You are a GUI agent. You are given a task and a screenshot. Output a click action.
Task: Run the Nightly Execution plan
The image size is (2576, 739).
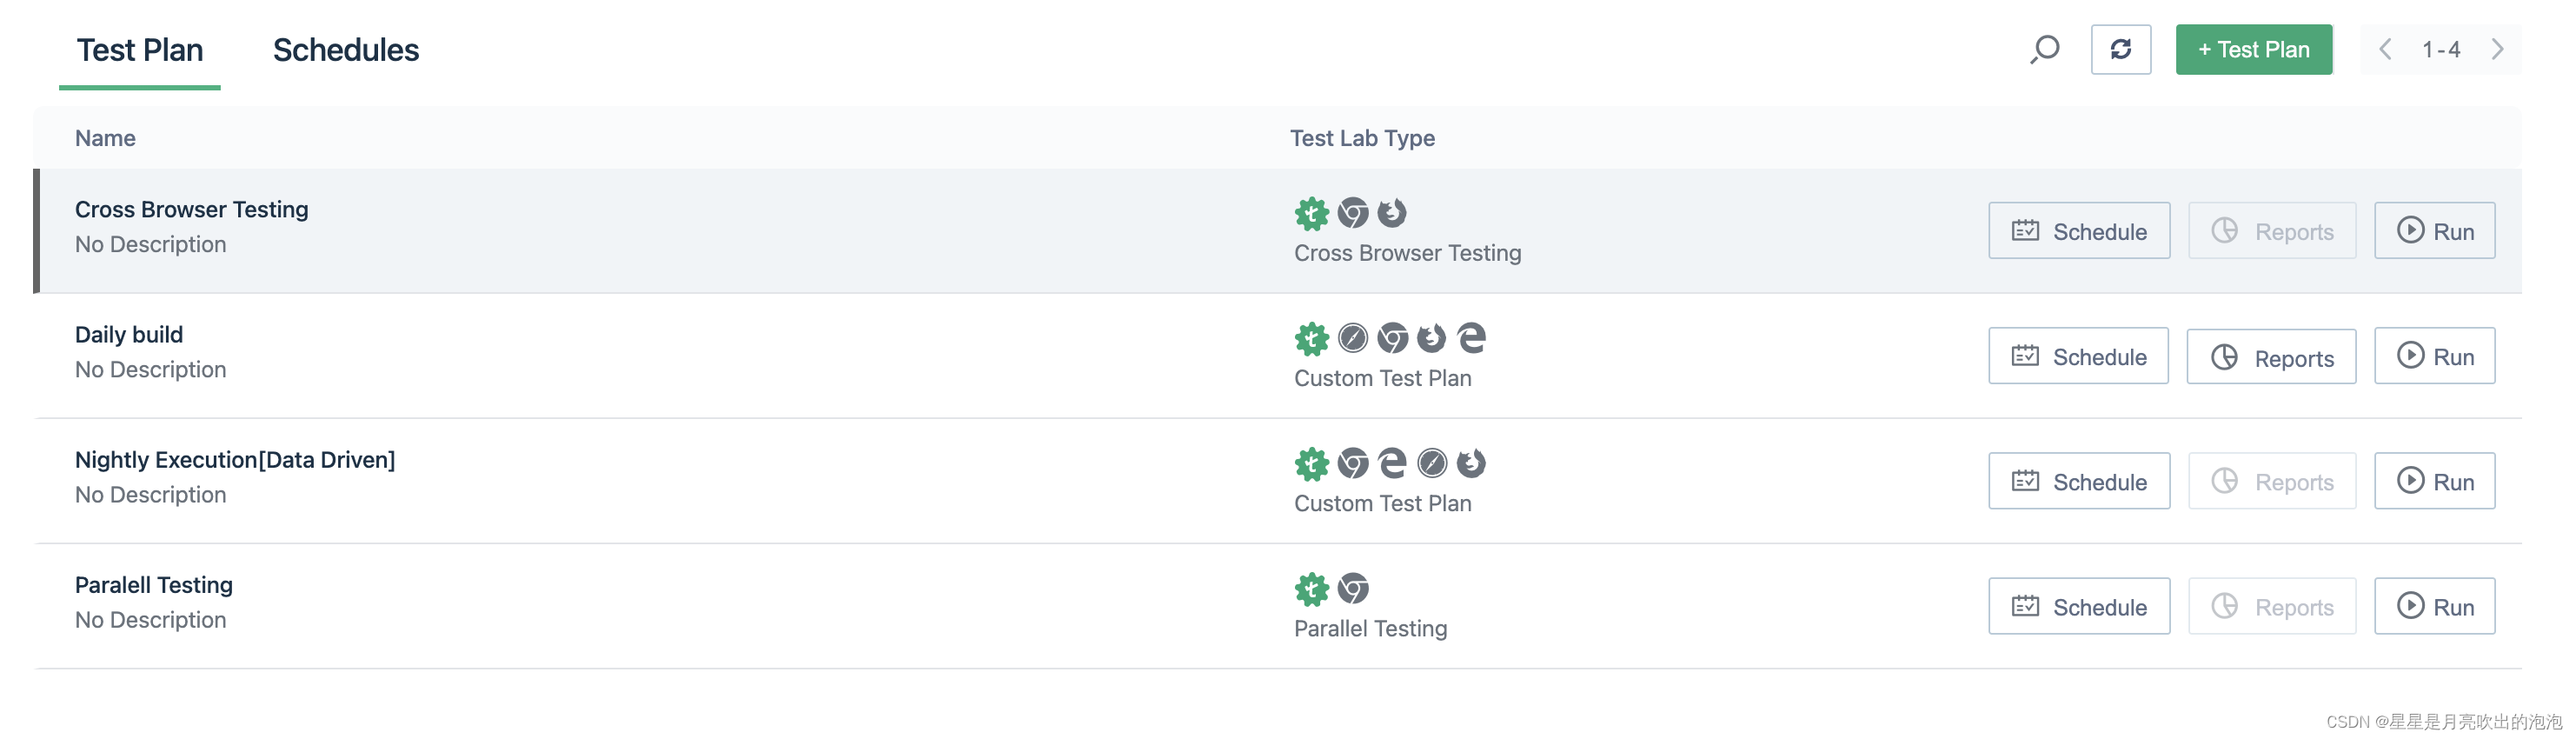2434,481
